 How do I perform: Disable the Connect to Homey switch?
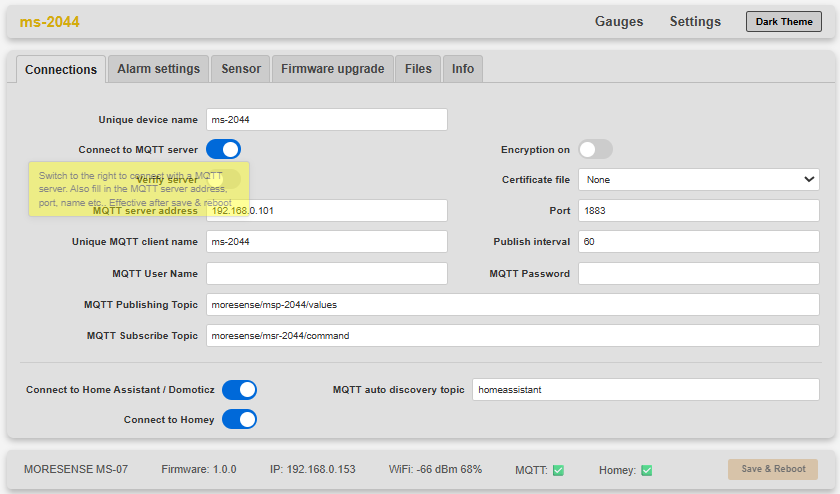[x=239, y=419]
